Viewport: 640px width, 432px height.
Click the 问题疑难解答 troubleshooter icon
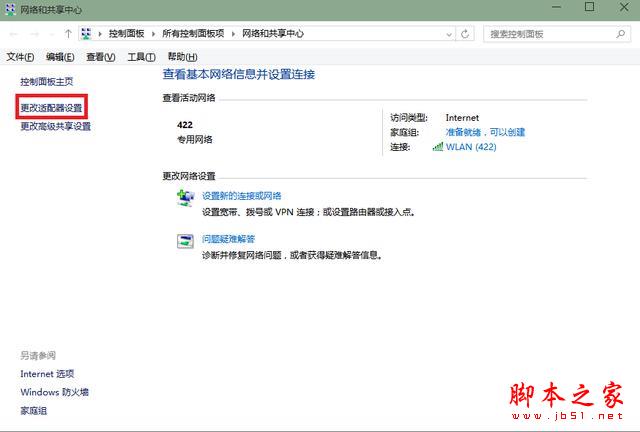click(x=185, y=241)
